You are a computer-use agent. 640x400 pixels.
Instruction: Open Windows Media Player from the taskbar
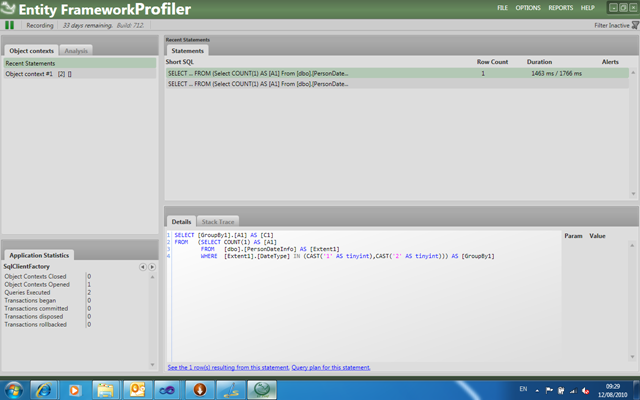75,389
